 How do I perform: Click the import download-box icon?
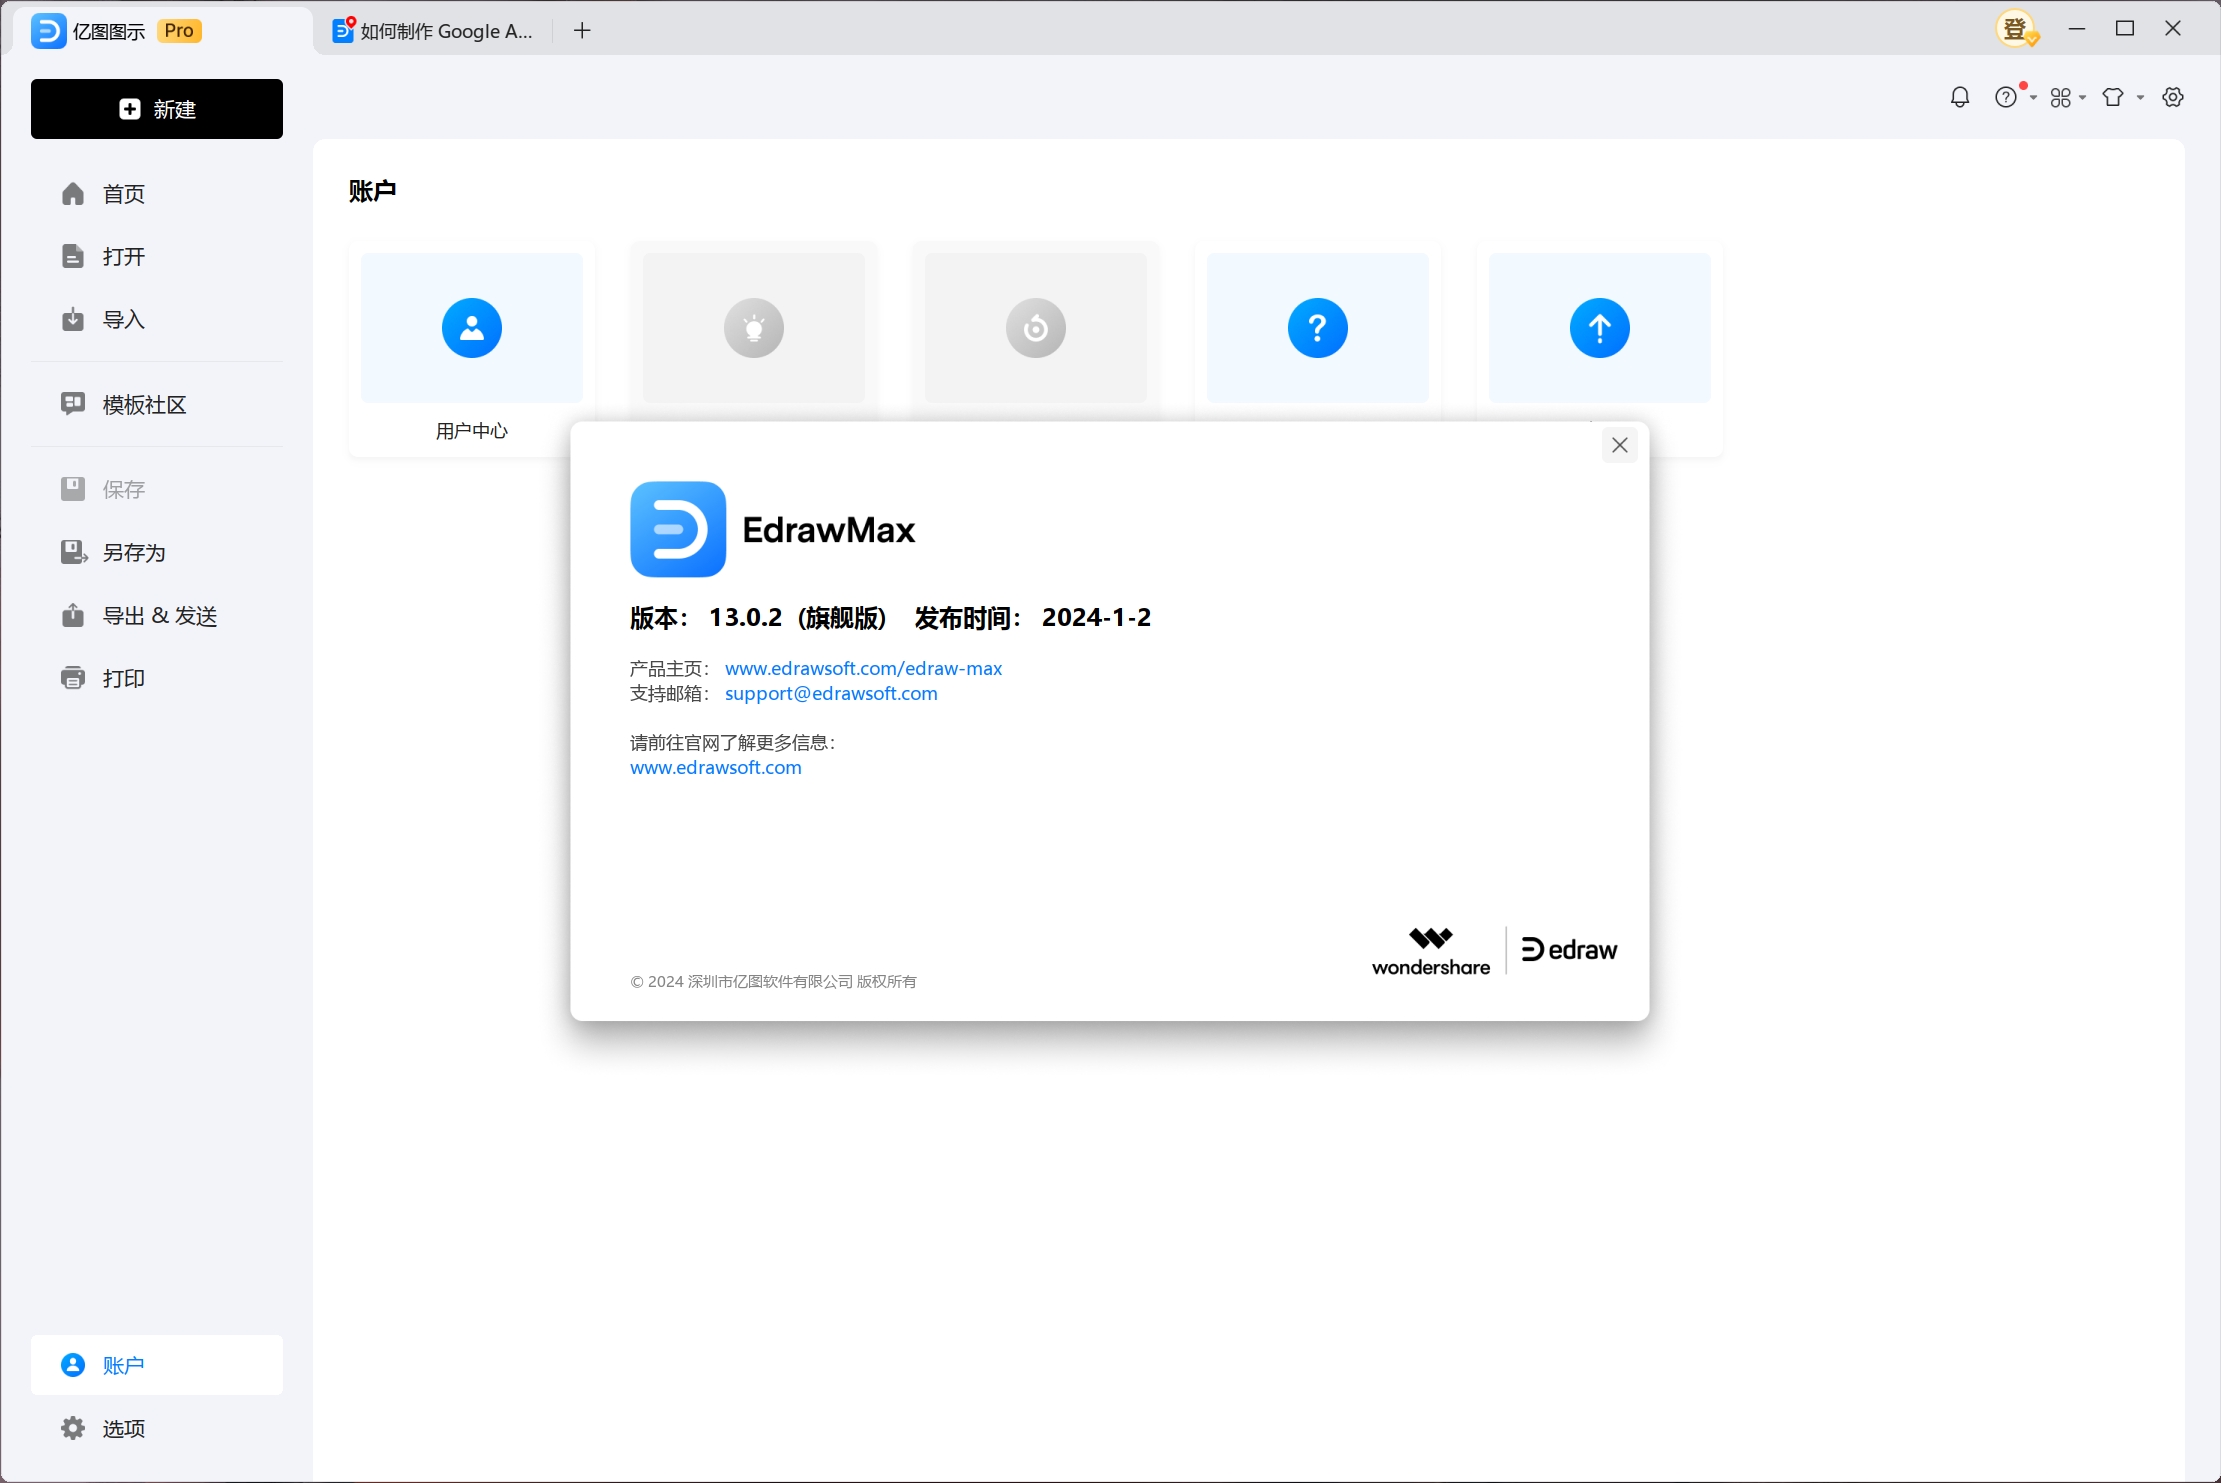(x=73, y=320)
